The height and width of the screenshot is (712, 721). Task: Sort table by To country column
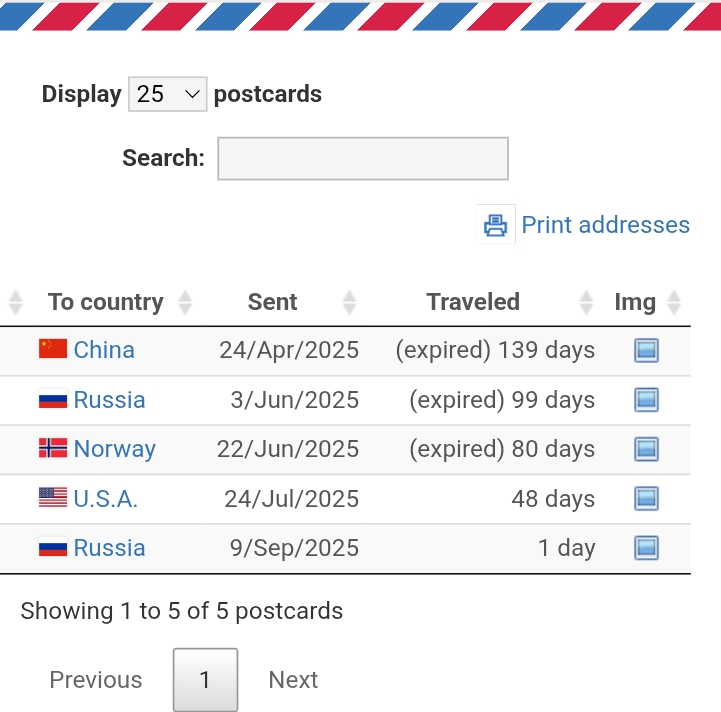tap(105, 302)
